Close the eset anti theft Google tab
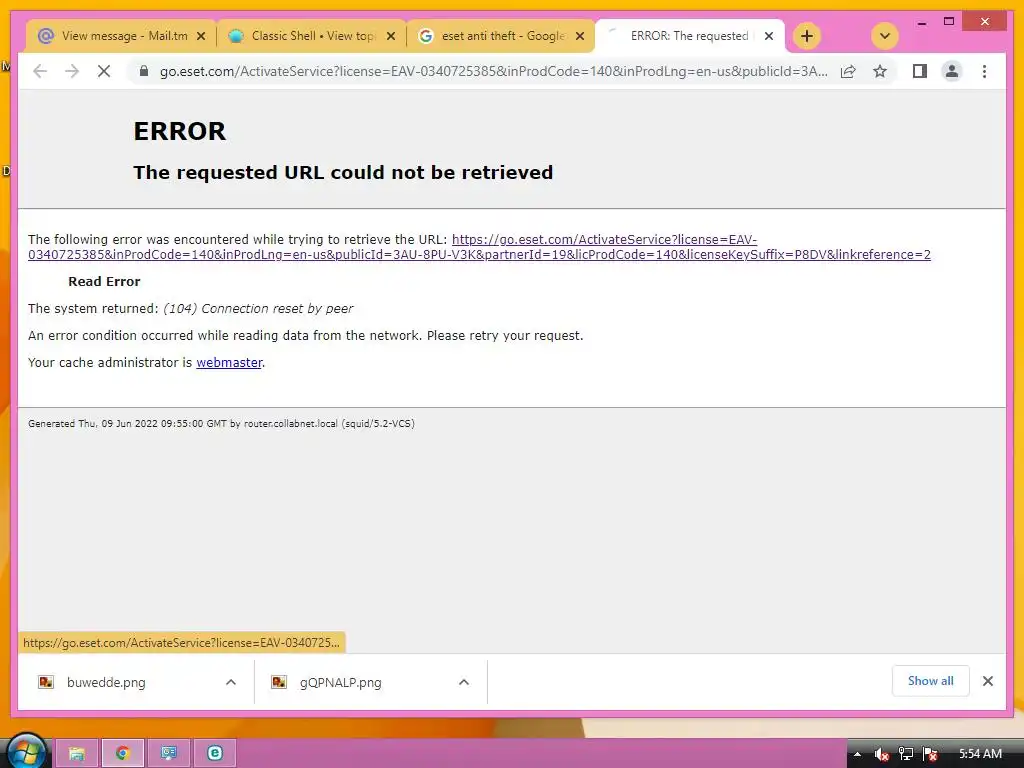 pos(579,37)
